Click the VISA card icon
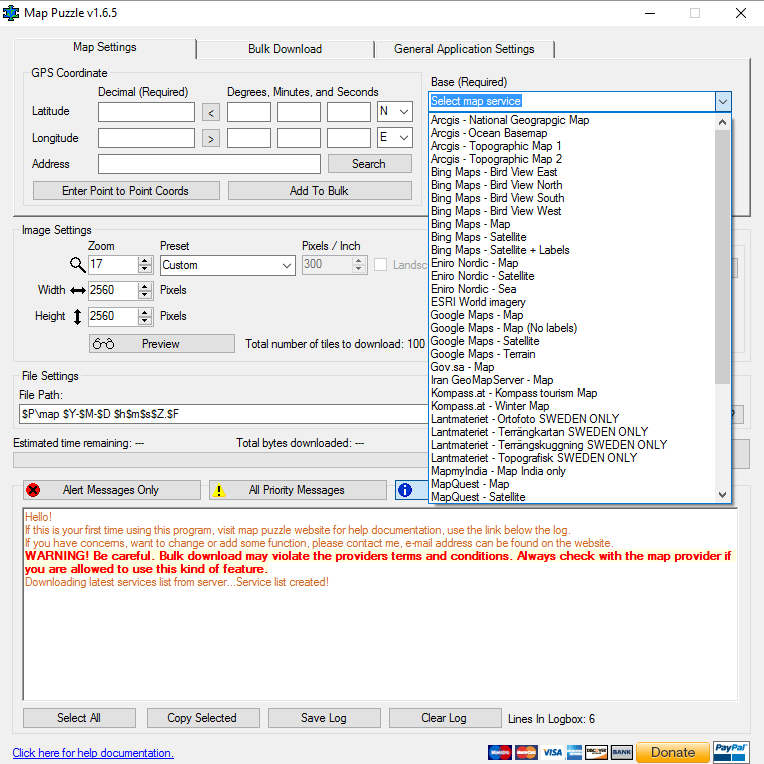The height and width of the screenshot is (764, 764). coord(553,752)
